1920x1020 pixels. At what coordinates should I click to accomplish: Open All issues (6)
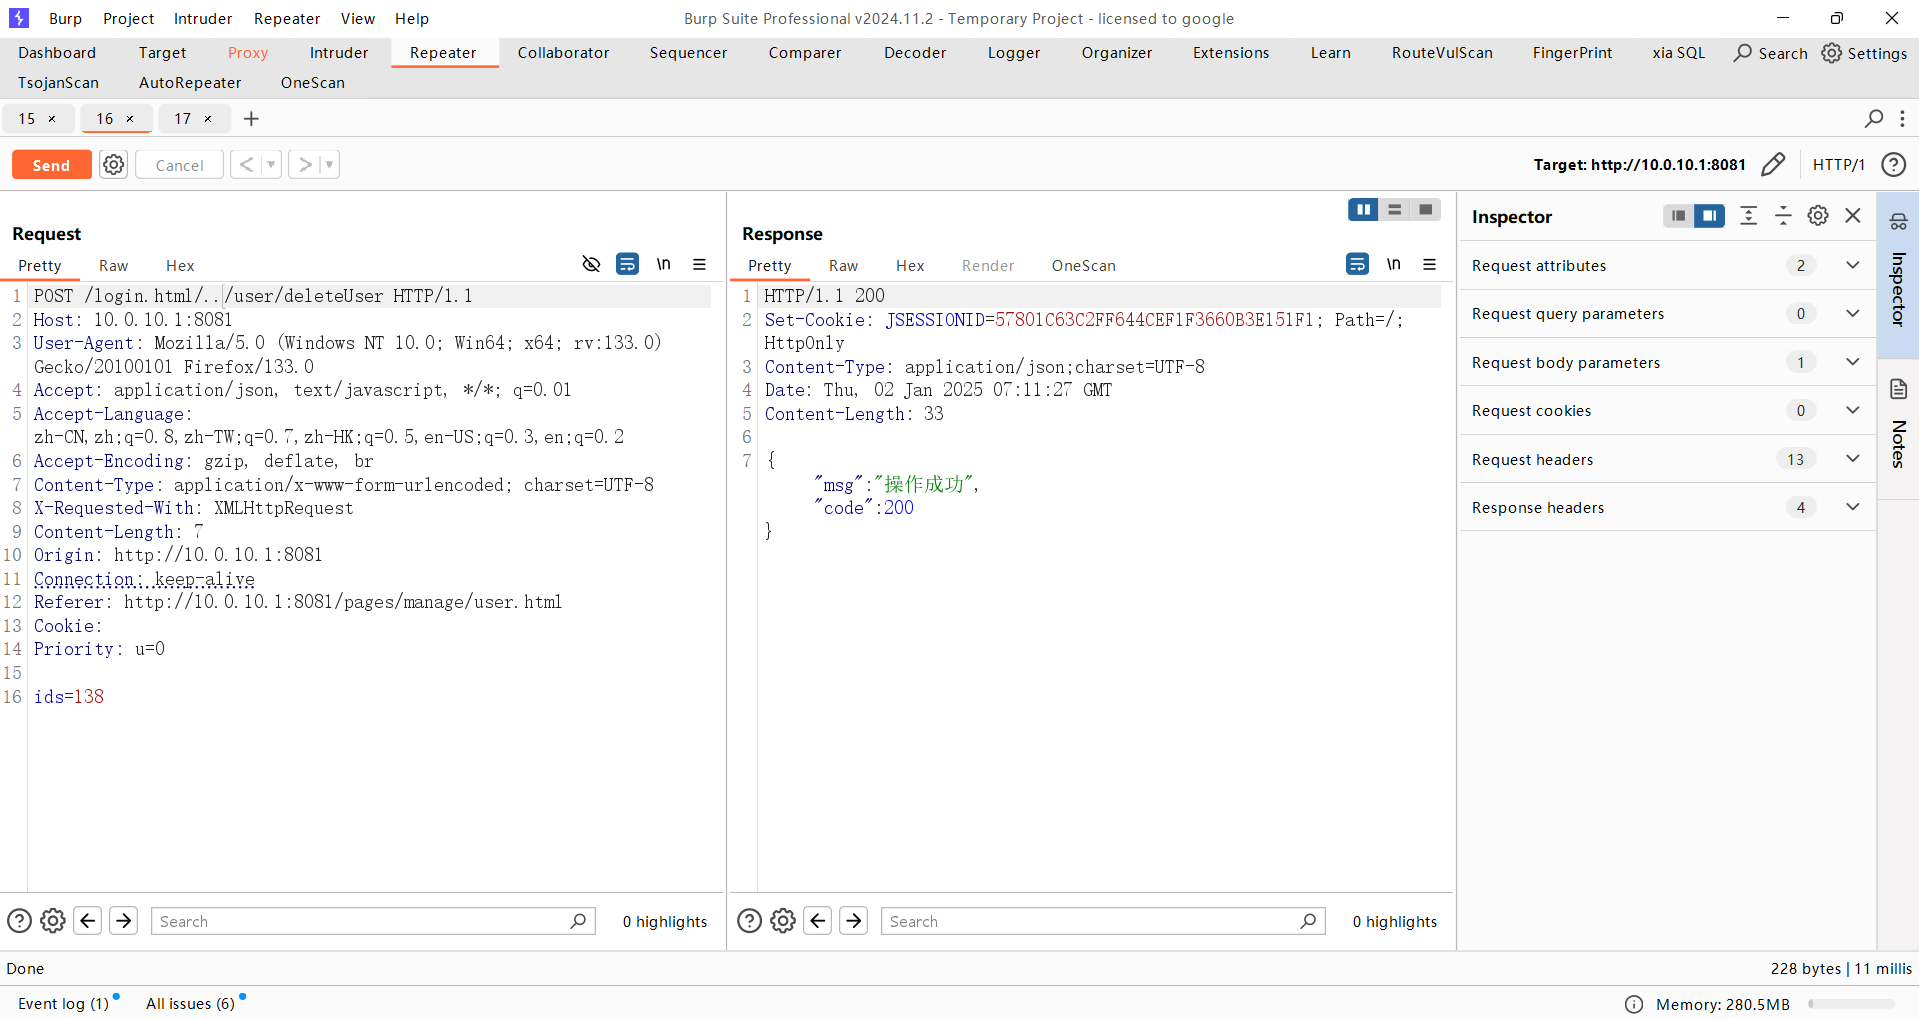point(190,1003)
